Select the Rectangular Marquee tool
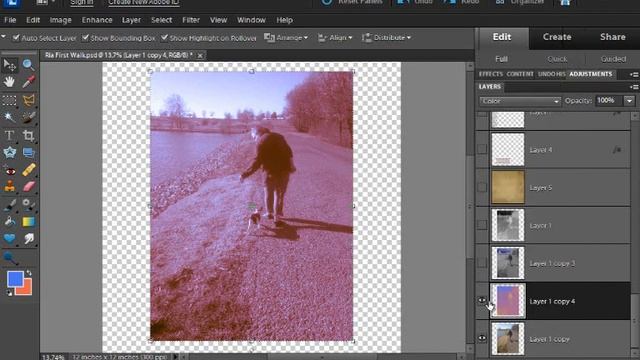Viewport: 640px width, 360px height. (9, 100)
